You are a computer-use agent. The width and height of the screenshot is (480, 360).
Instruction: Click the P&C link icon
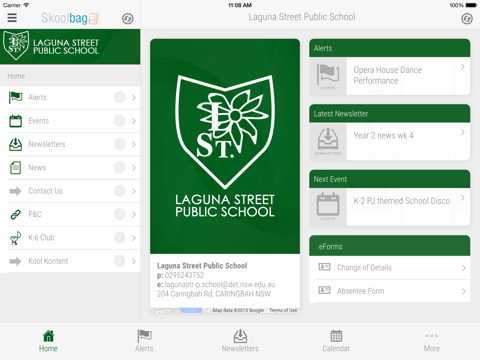click(15, 214)
